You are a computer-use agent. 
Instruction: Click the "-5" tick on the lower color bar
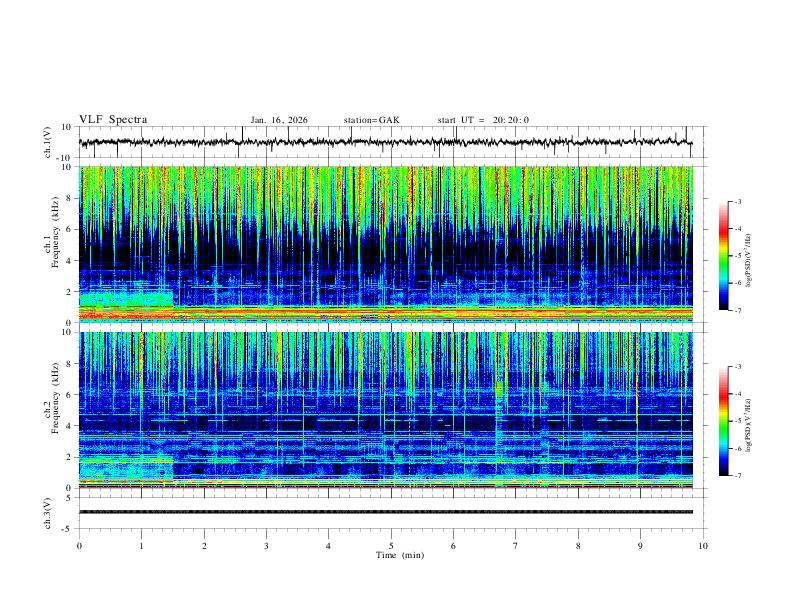coord(737,421)
